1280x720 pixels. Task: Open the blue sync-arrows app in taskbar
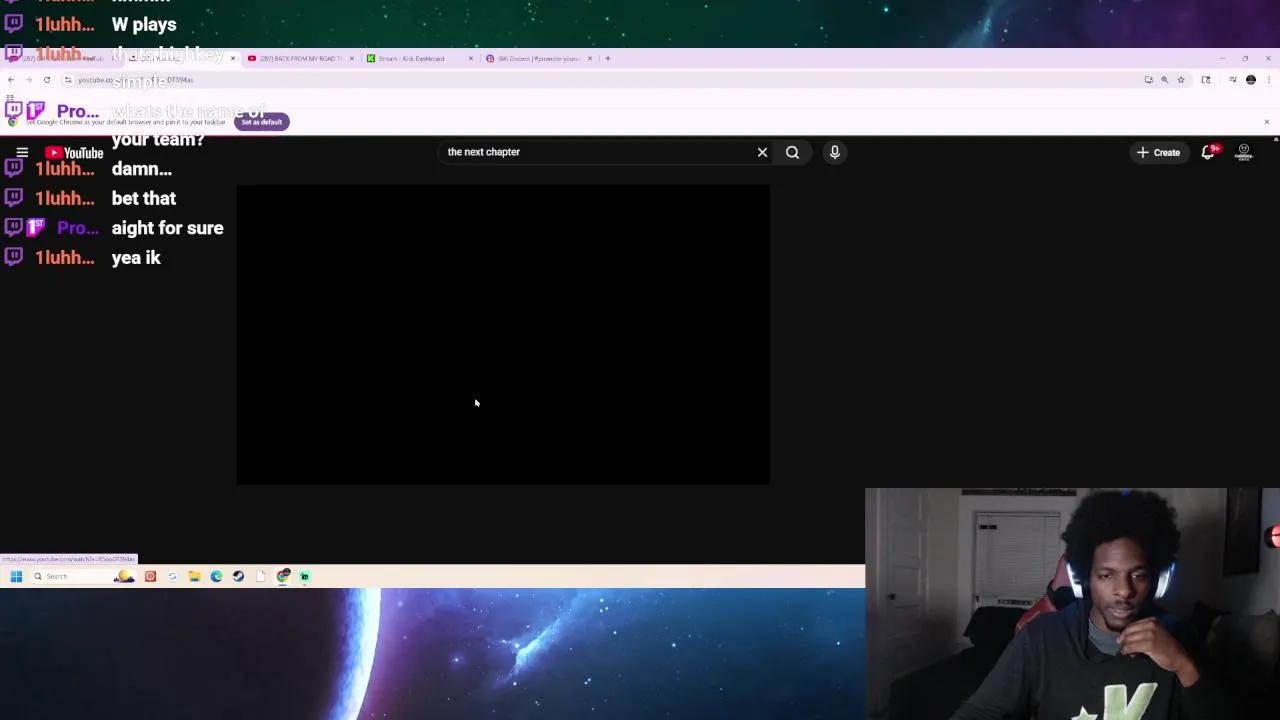(172, 576)
